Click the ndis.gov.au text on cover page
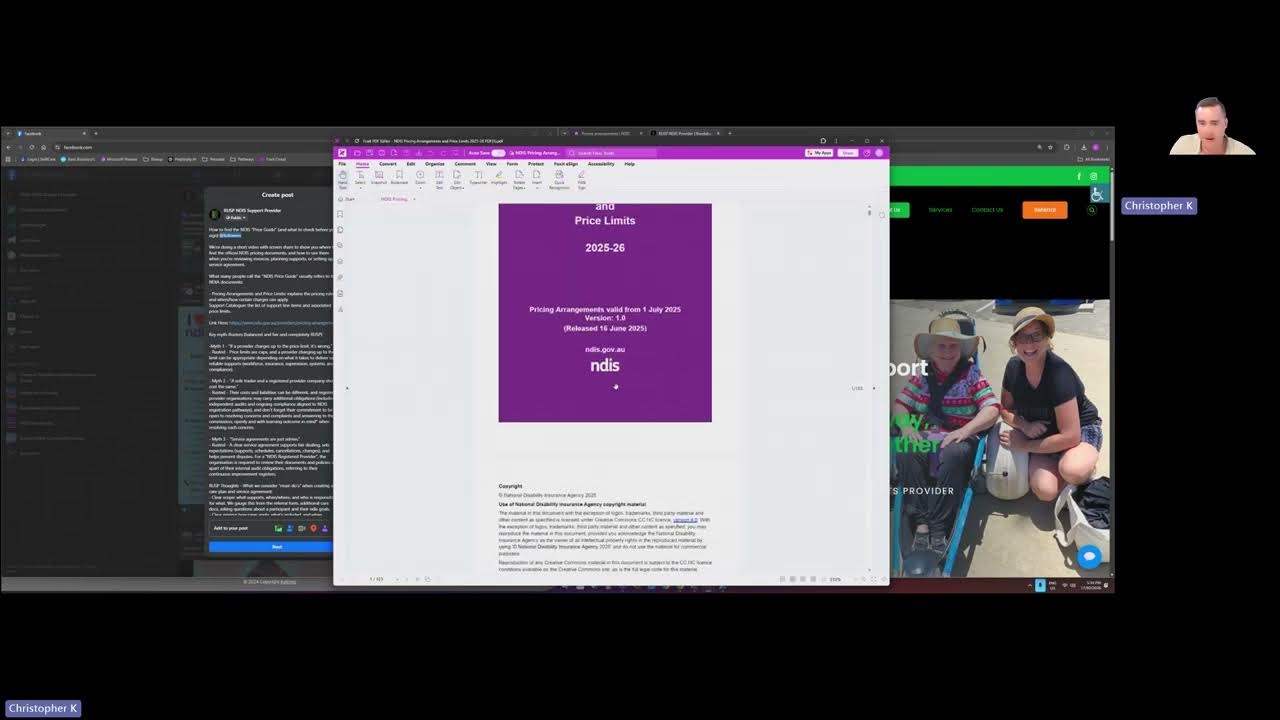 tap(605, 349)
